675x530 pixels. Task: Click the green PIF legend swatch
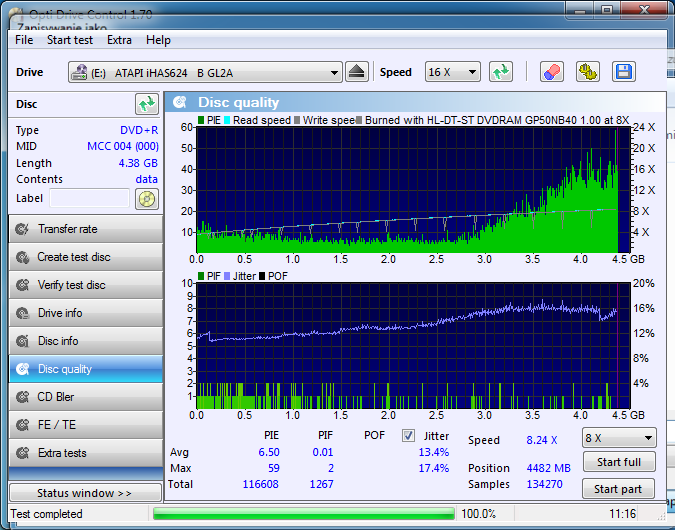coord(201,276)
